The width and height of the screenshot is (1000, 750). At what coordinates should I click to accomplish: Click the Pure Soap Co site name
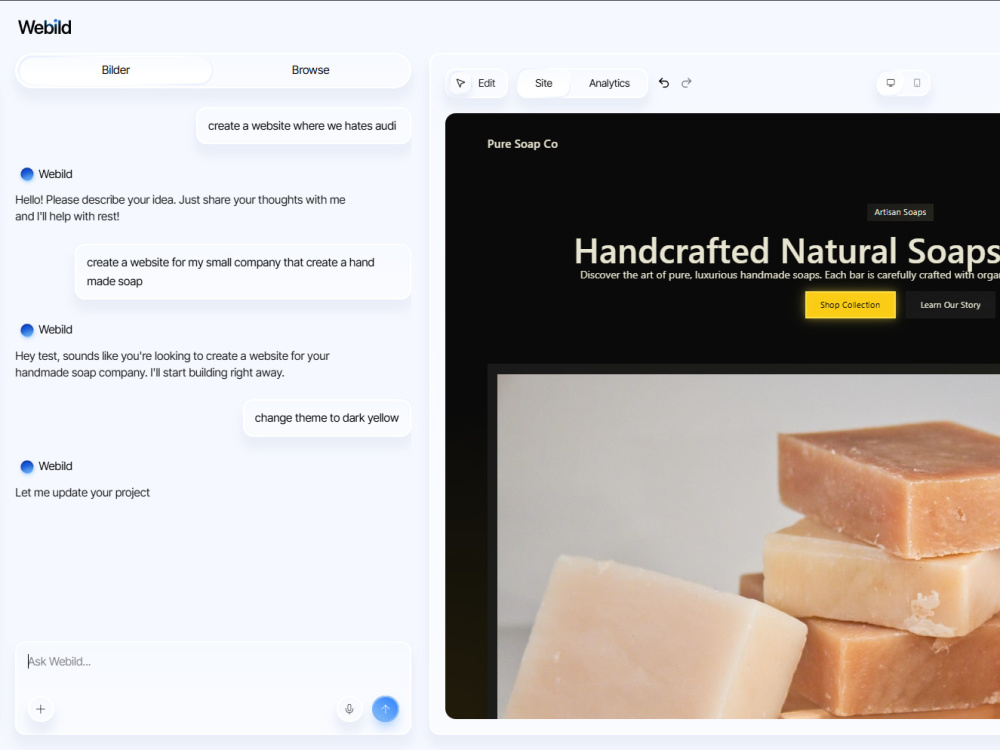pyautogui.click(x=522, y=144)
